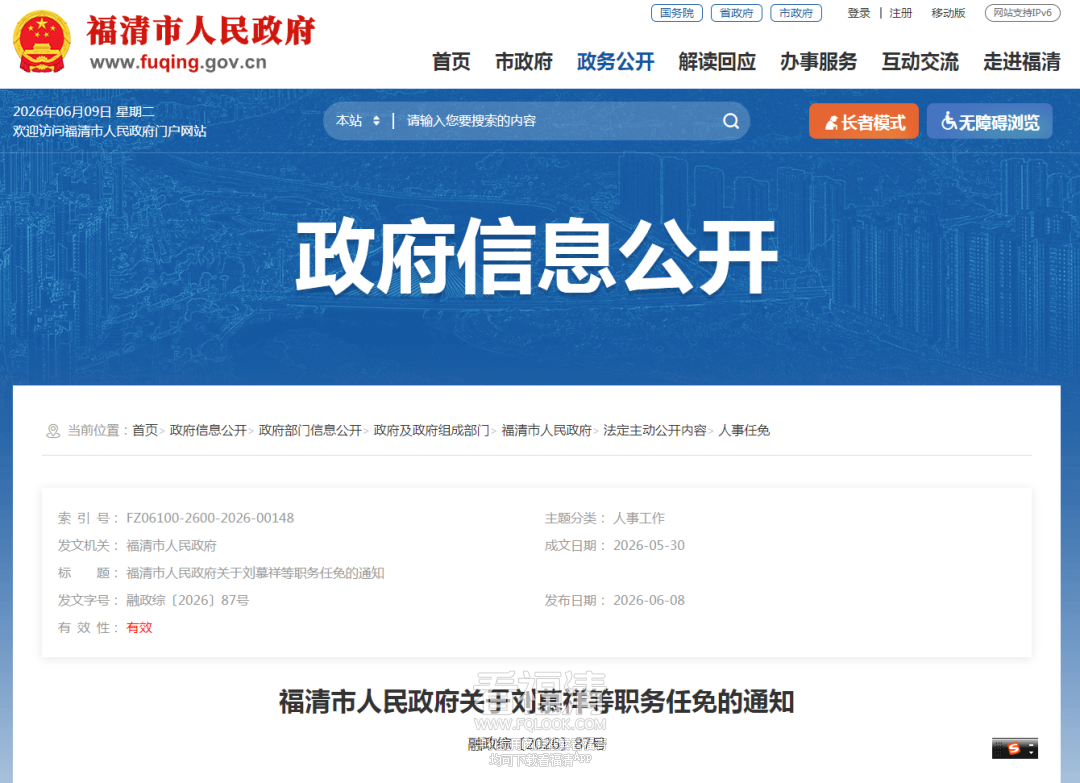The image size is (1080, 783).
Task: Open the 移动版 mobile version link
Action: coord(948,13)
